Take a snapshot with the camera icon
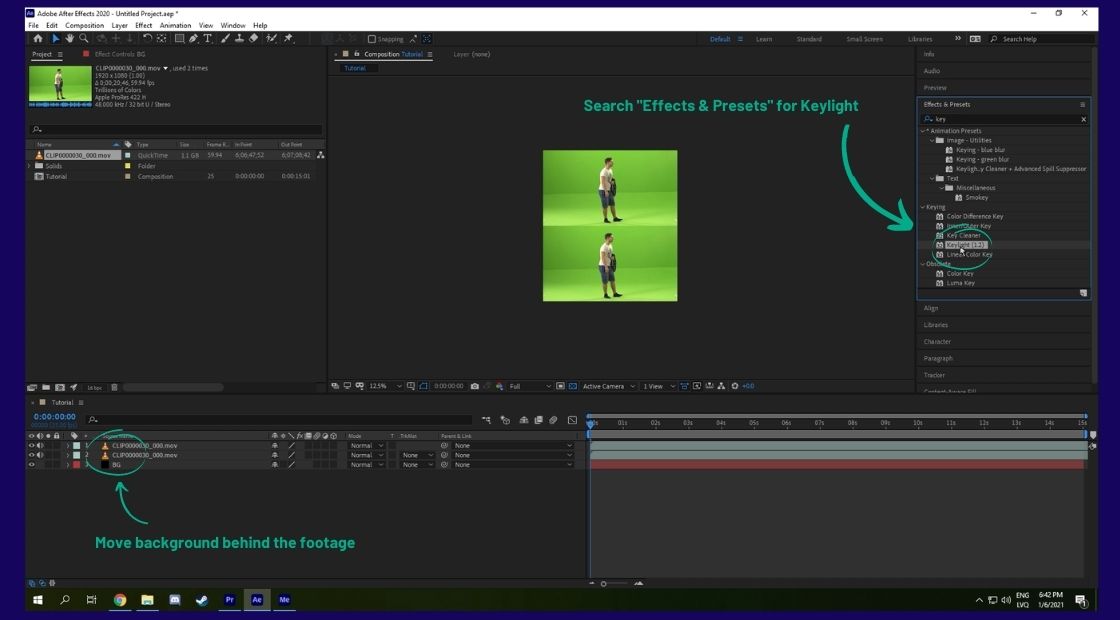Screen dimensions: 1120x620 point(476,386)
